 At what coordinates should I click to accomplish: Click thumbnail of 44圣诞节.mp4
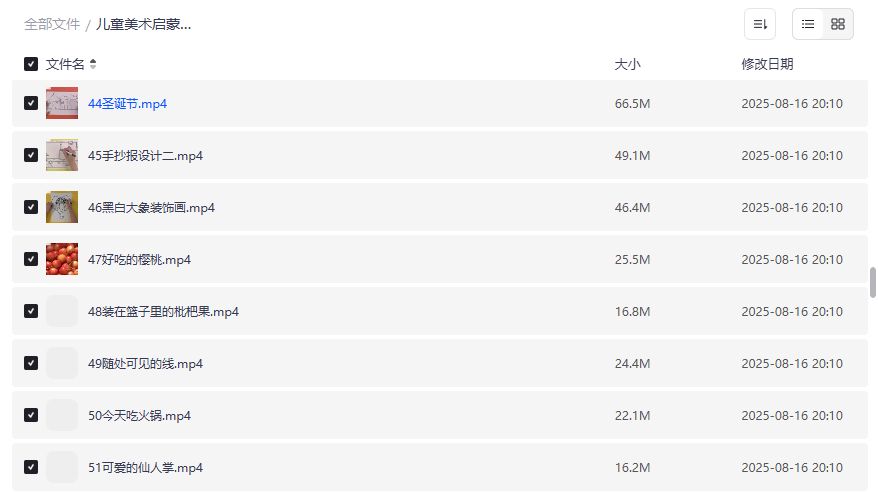click(x=62, y=104)
